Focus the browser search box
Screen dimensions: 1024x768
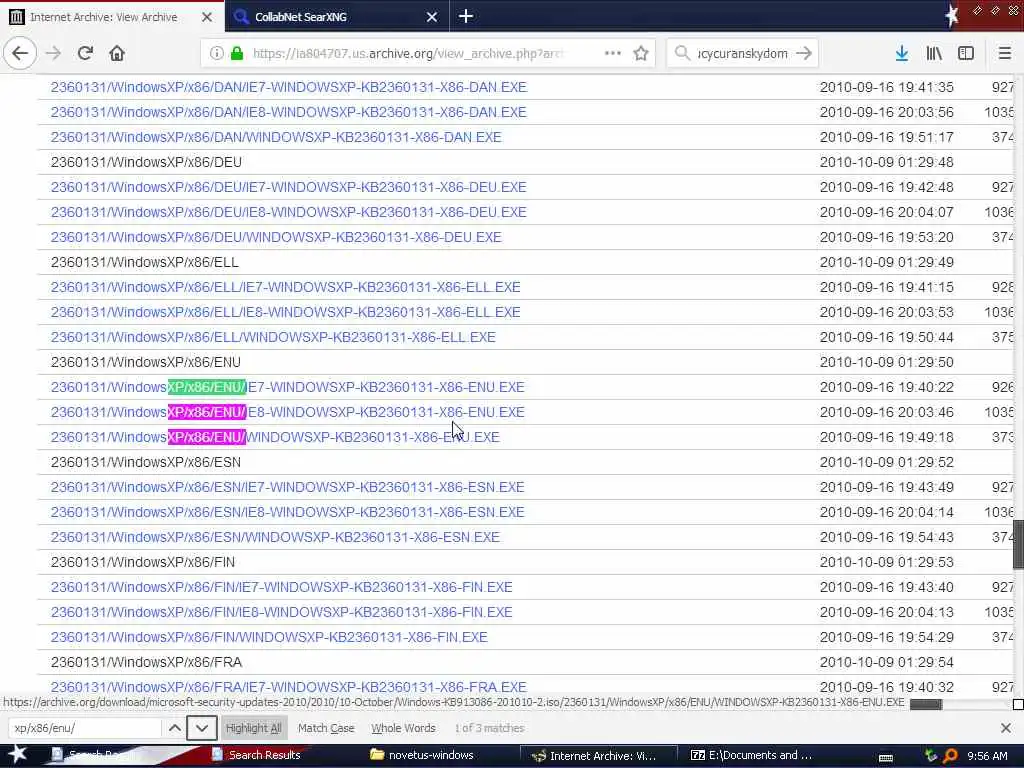coord(742,54)
